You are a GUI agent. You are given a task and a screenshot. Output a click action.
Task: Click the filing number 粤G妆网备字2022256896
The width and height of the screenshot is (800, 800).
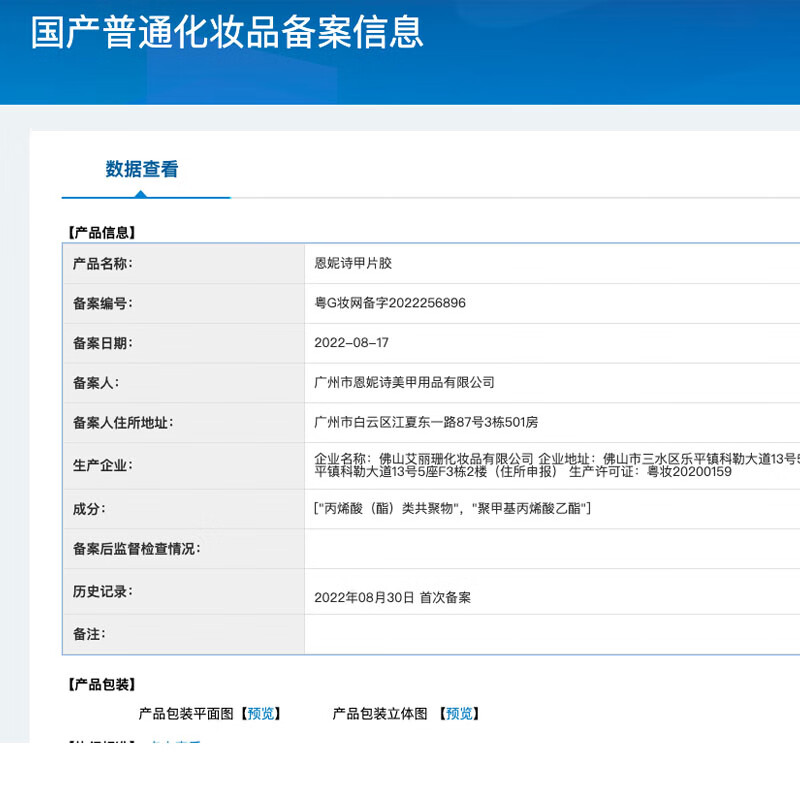tap(390, 303)
